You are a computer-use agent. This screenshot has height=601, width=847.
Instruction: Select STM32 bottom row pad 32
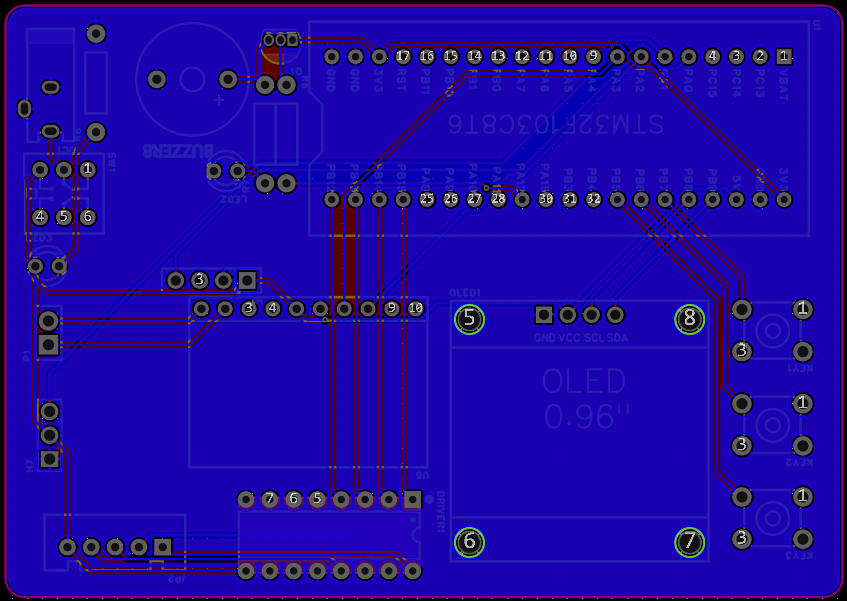click(x=593, y=199)
